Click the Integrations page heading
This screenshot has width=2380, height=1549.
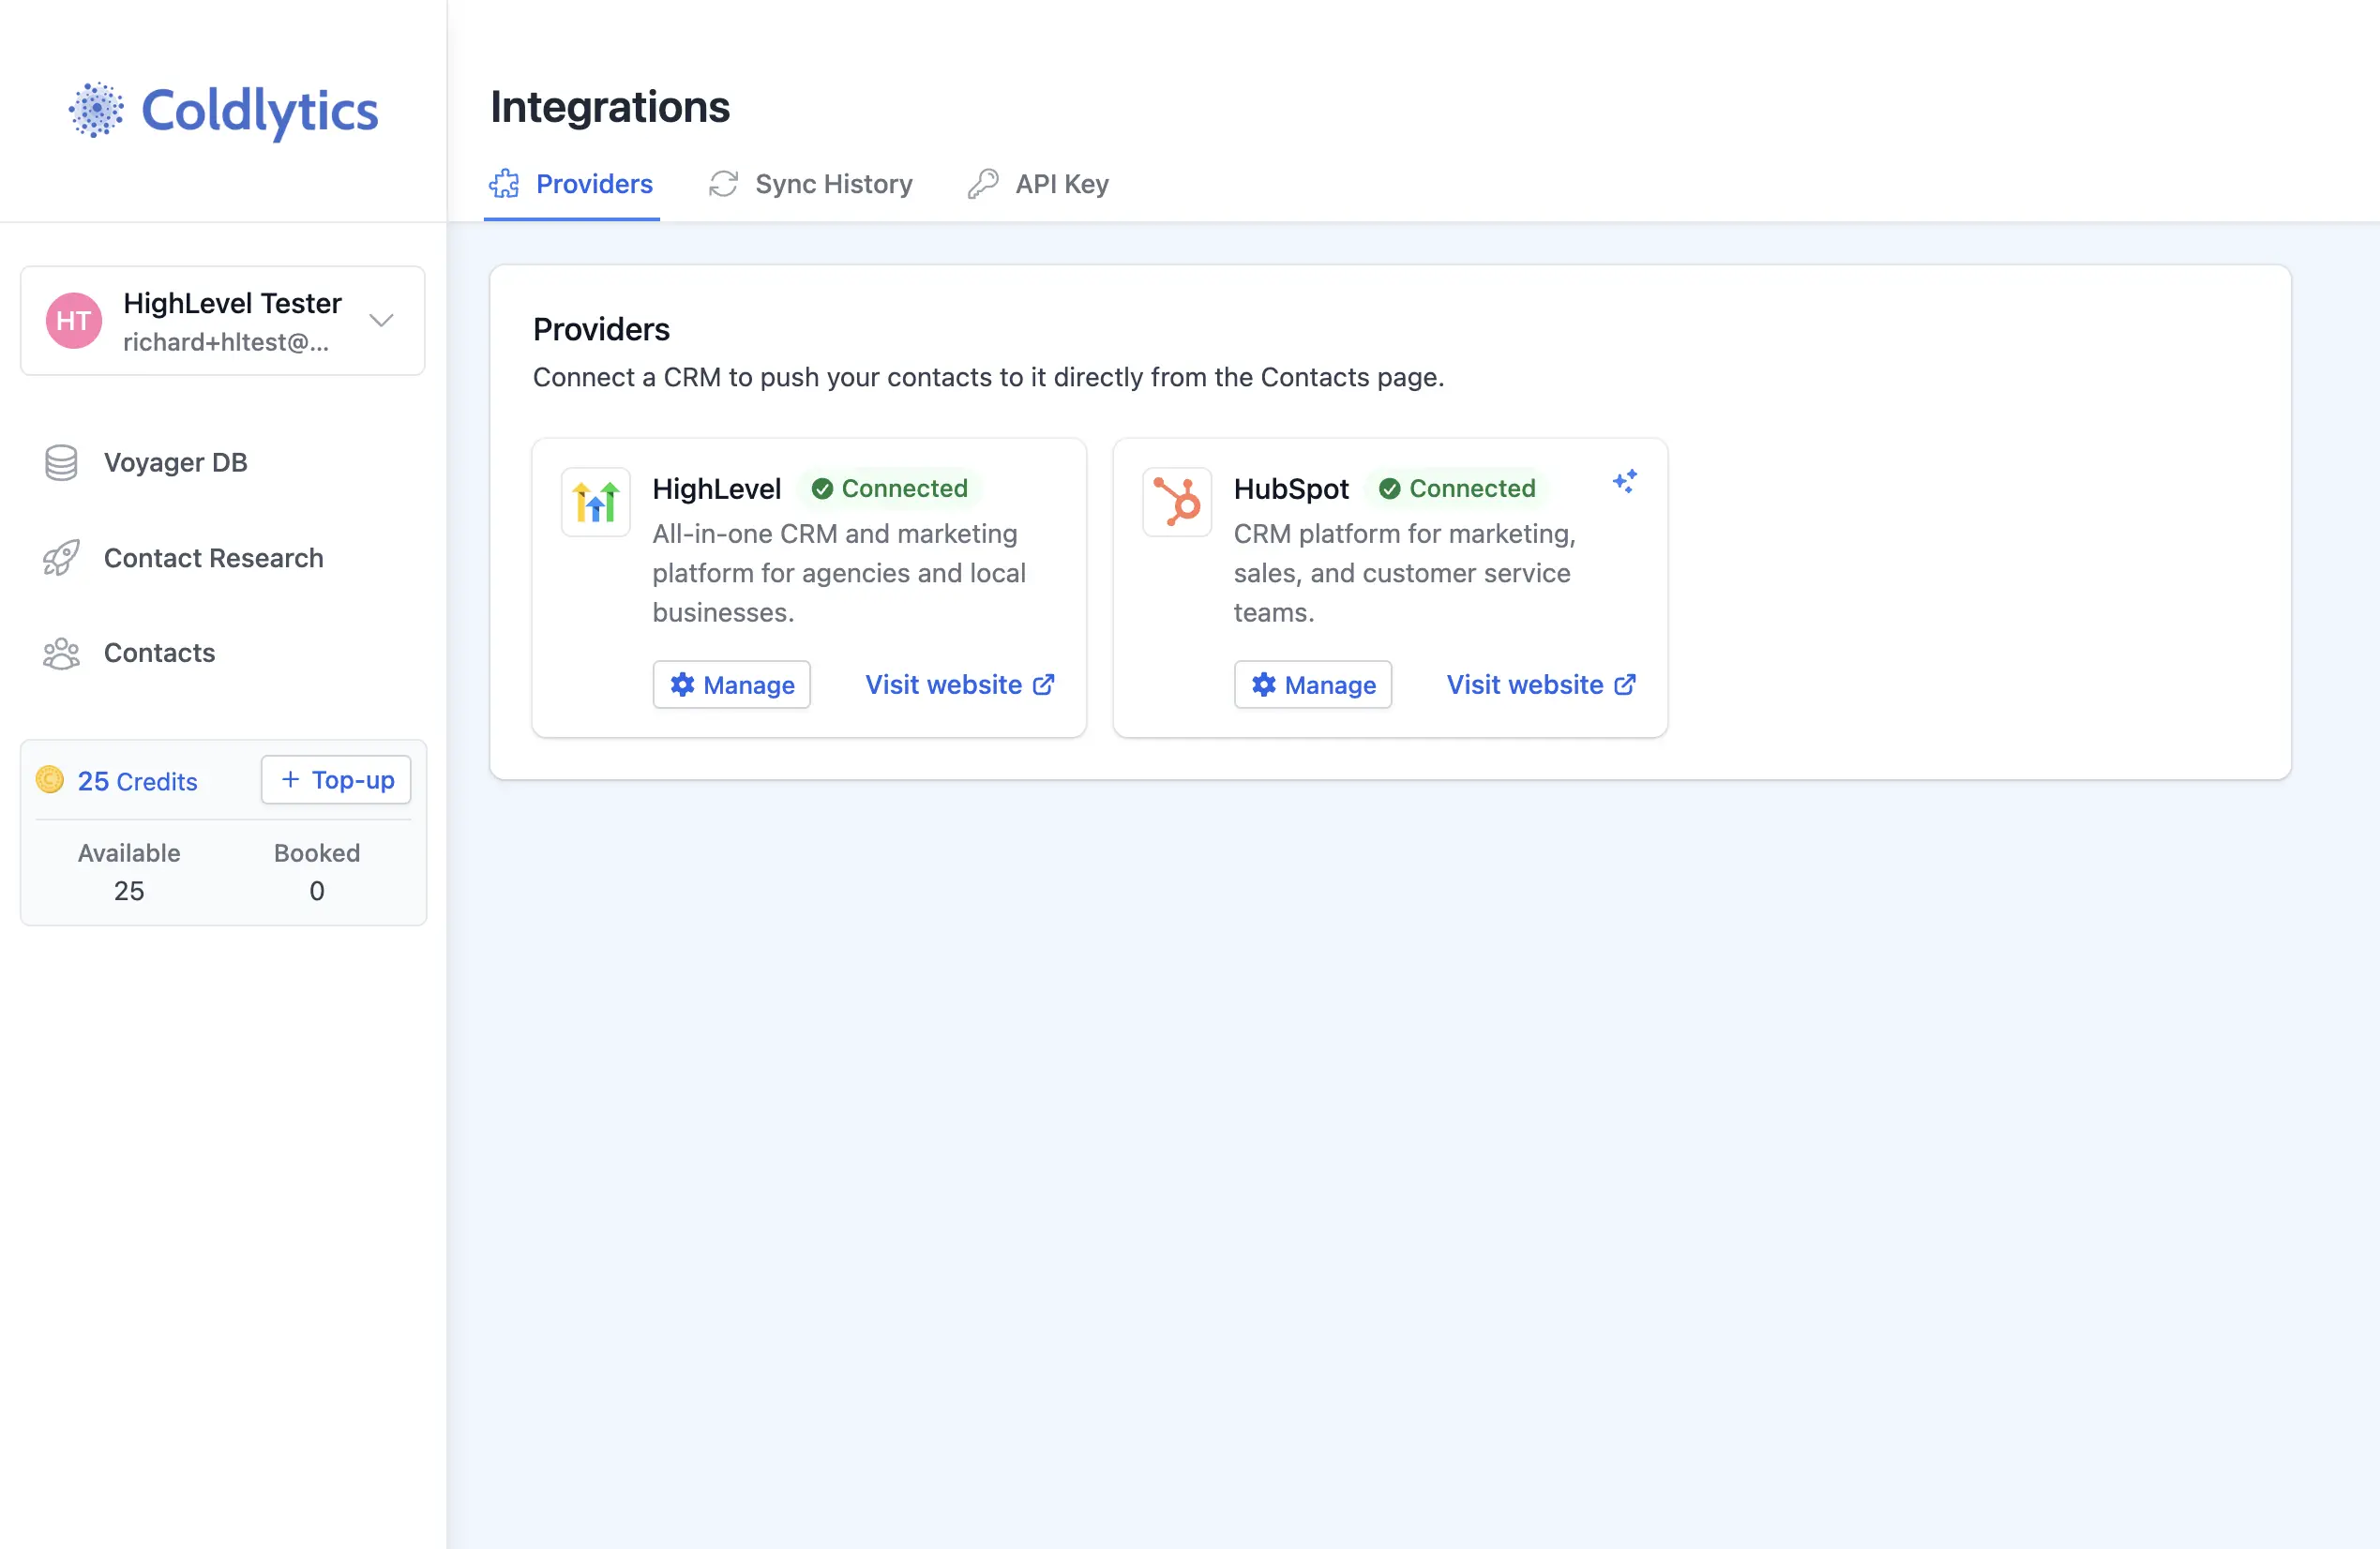610,107
